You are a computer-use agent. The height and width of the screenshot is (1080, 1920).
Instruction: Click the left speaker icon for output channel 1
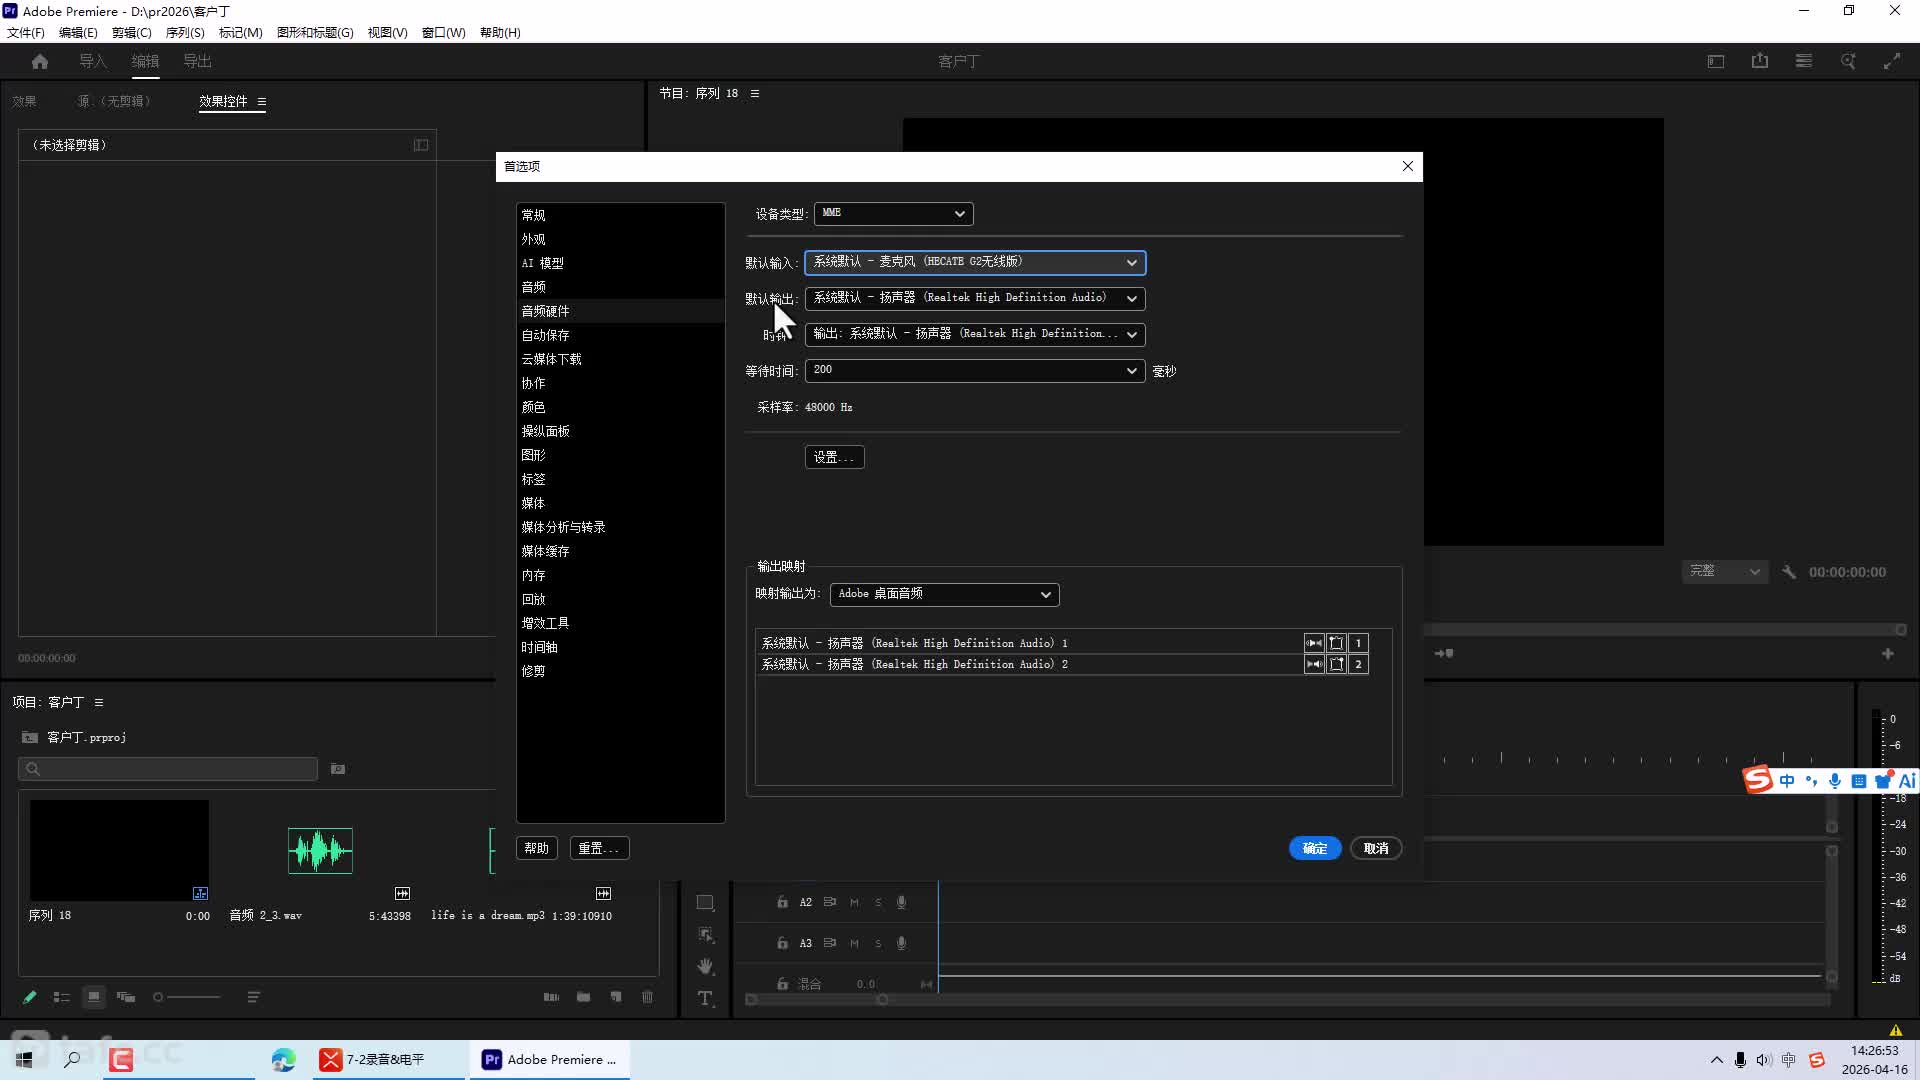(1314, 643)
